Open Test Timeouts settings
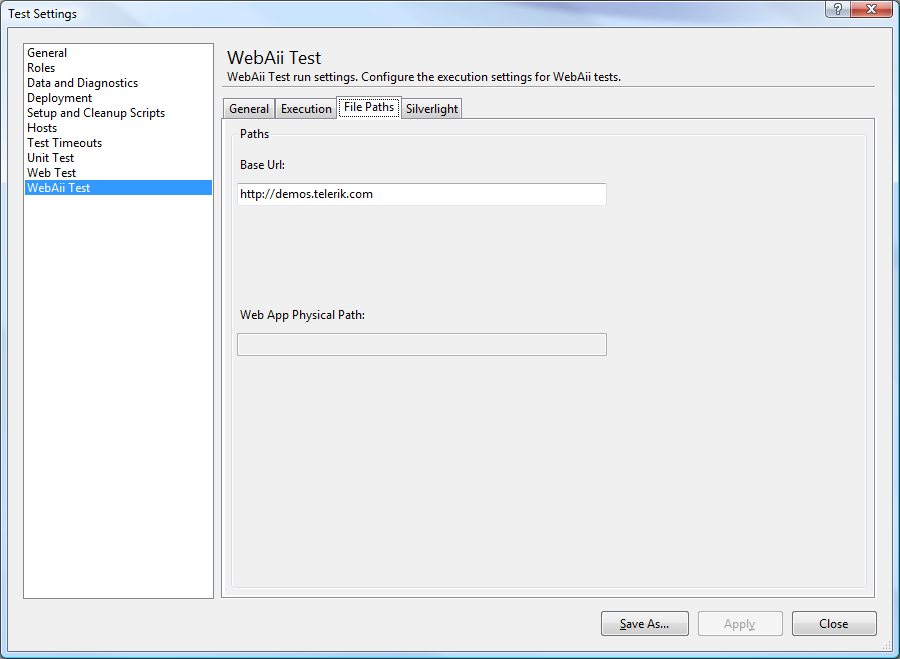Screen dimensions: 900x659 click(x=64, y=143)
